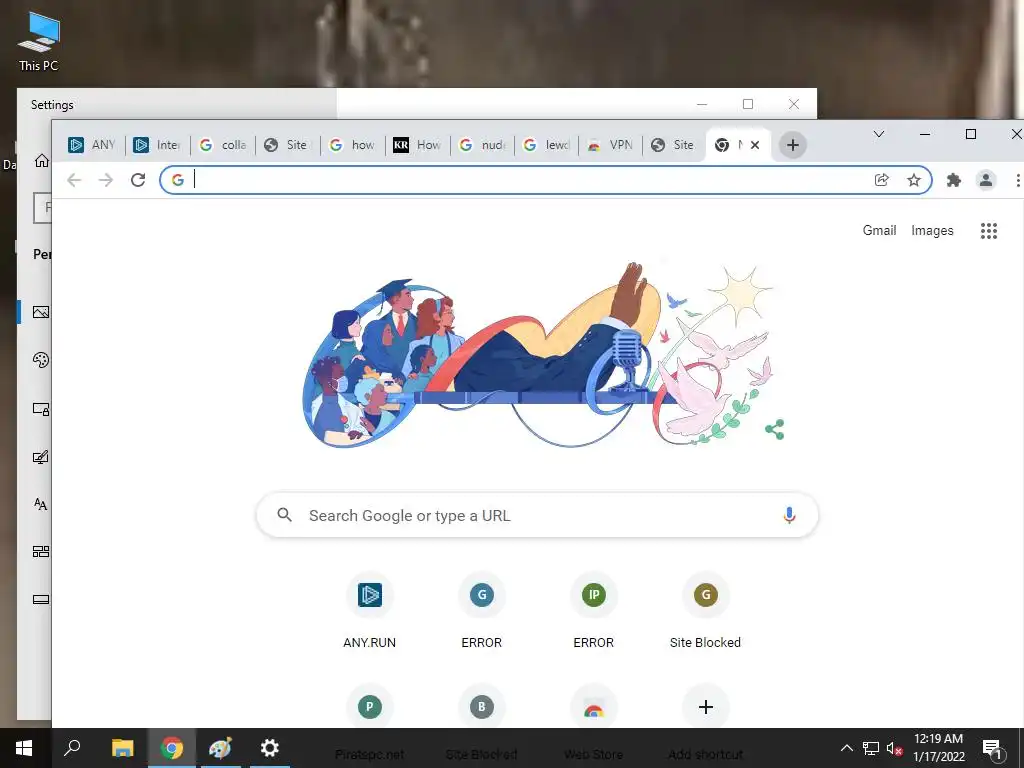1024x768 pixels.
Task: Start voice search with the microphone icon
Action: click(x=790, y=515)
